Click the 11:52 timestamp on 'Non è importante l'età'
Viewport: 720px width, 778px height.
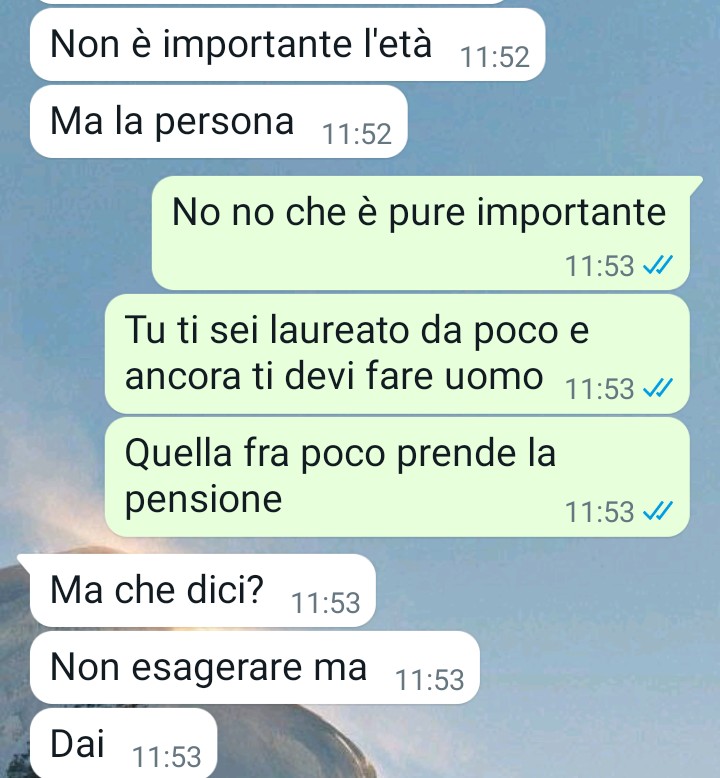click(x=495, y=57)
